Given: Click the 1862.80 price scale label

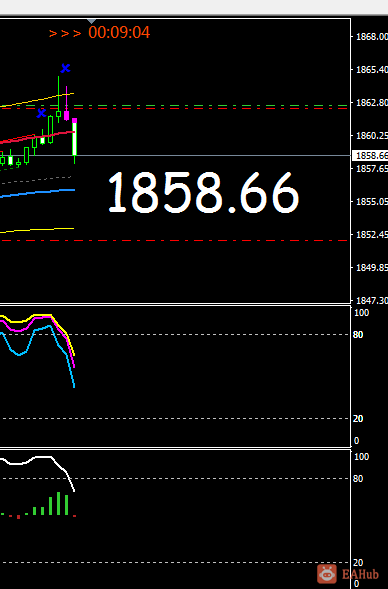Looking at the screenshot, I should (x=371, y=103).
